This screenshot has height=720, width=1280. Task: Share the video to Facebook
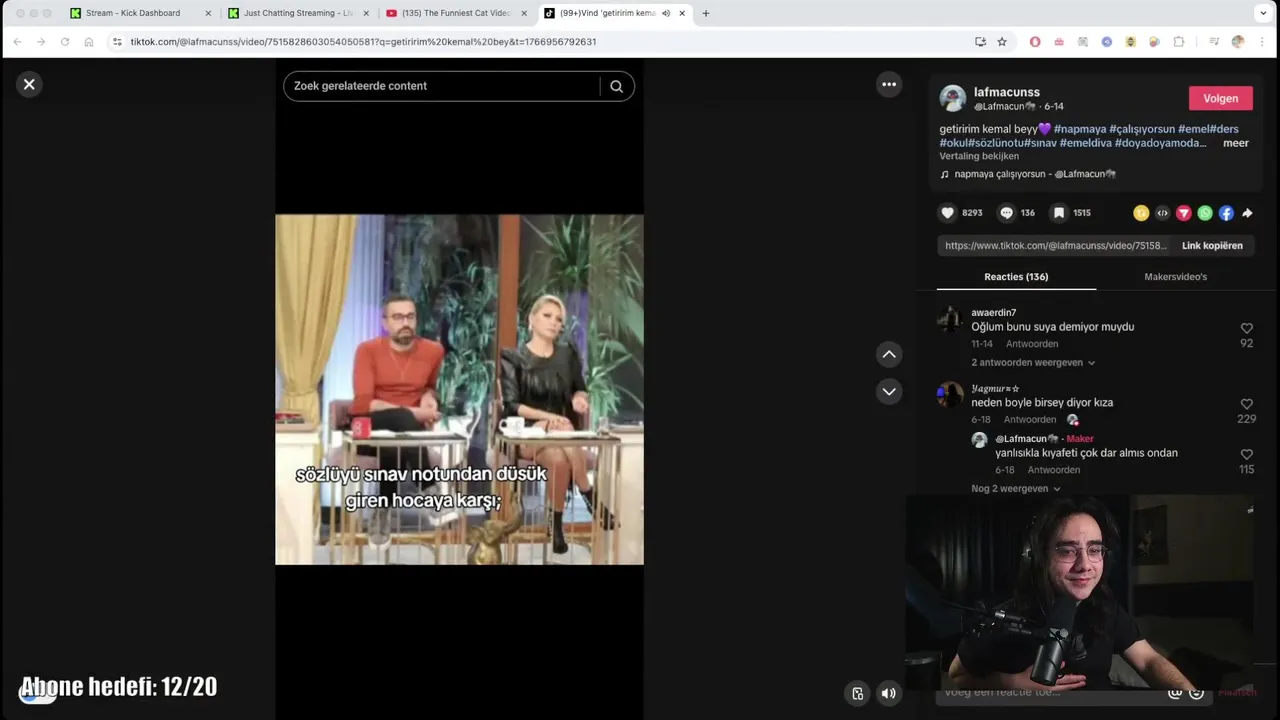tap(1226, 213)
